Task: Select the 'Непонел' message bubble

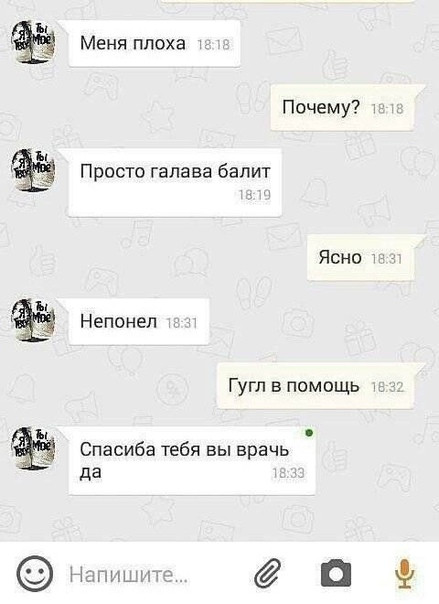Action: tap(139, 321)
